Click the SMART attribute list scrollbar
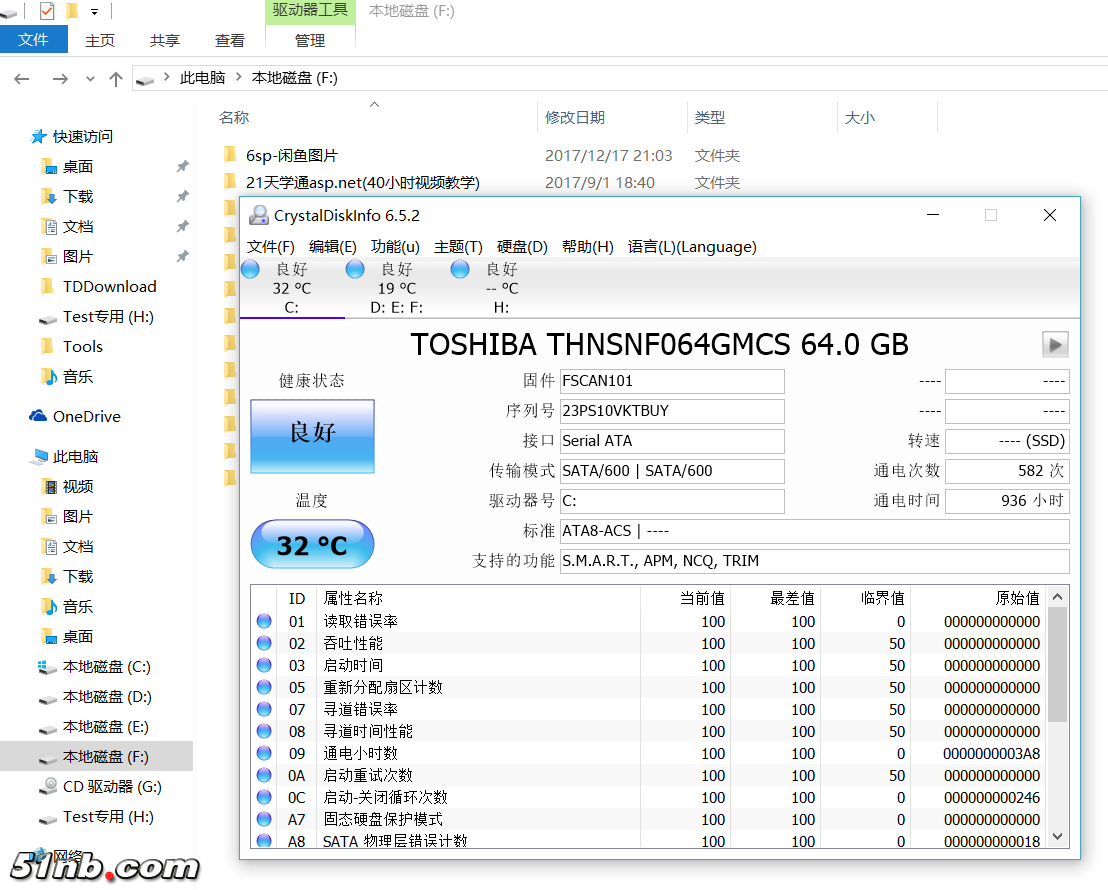The image size is (1108, 890). pyautogui.click(x=1057, y=665)
